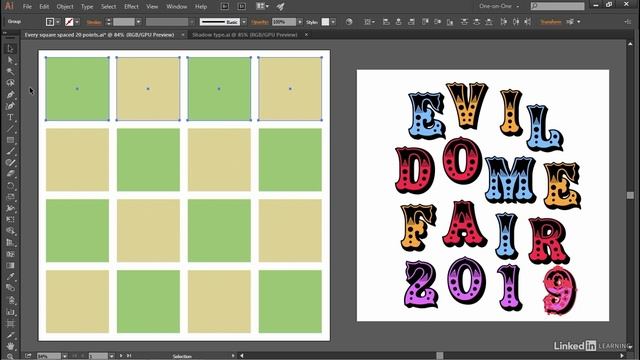Screen dimensions: 640x360
Task: Select the Blend tool
Action: [x=10, y=288]
